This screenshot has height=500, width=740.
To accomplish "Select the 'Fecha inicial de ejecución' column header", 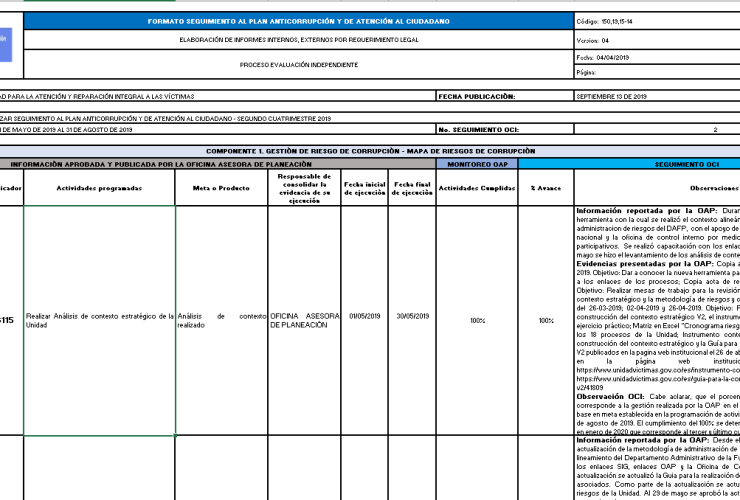I will [364, 187].
